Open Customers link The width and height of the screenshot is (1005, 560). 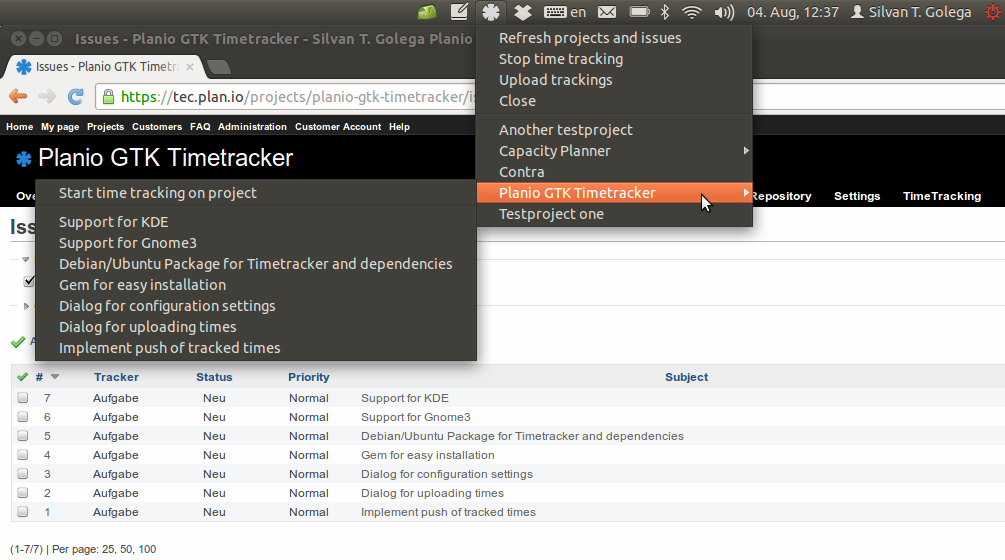click(x=156, y=127)
